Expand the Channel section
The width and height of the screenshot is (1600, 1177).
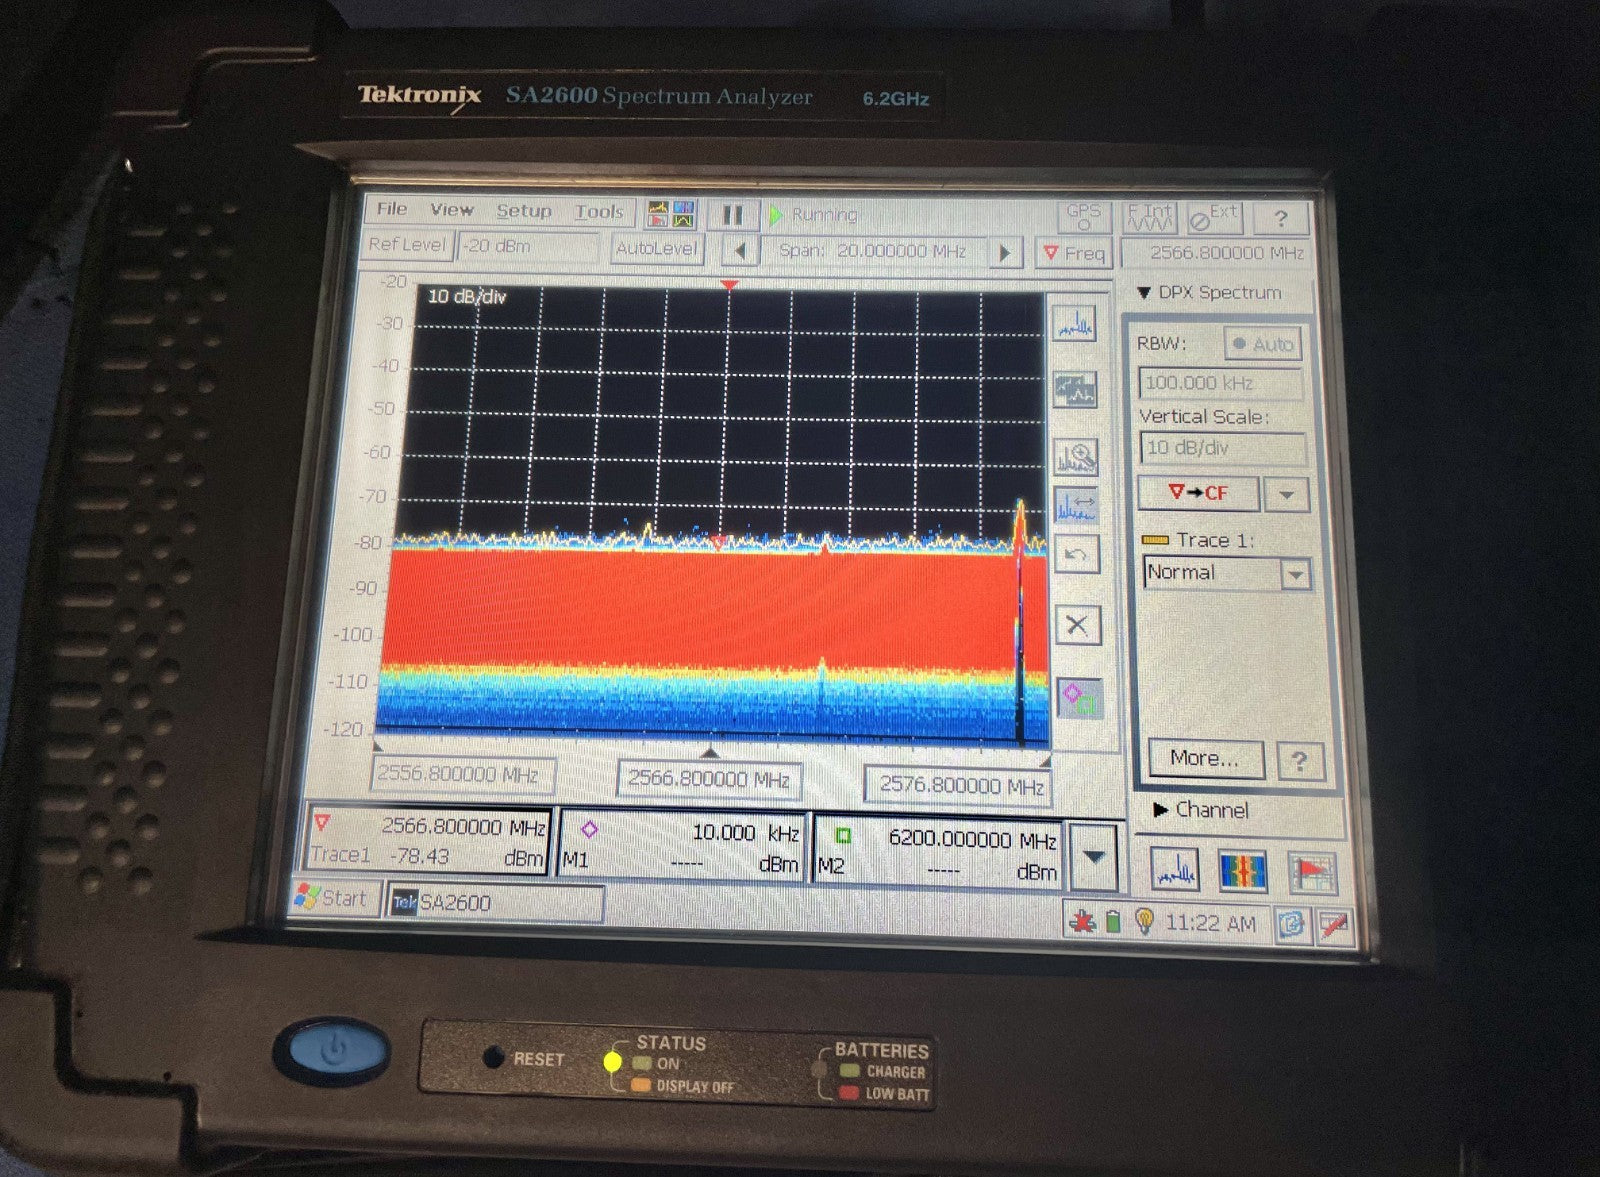pos(1161,809)
